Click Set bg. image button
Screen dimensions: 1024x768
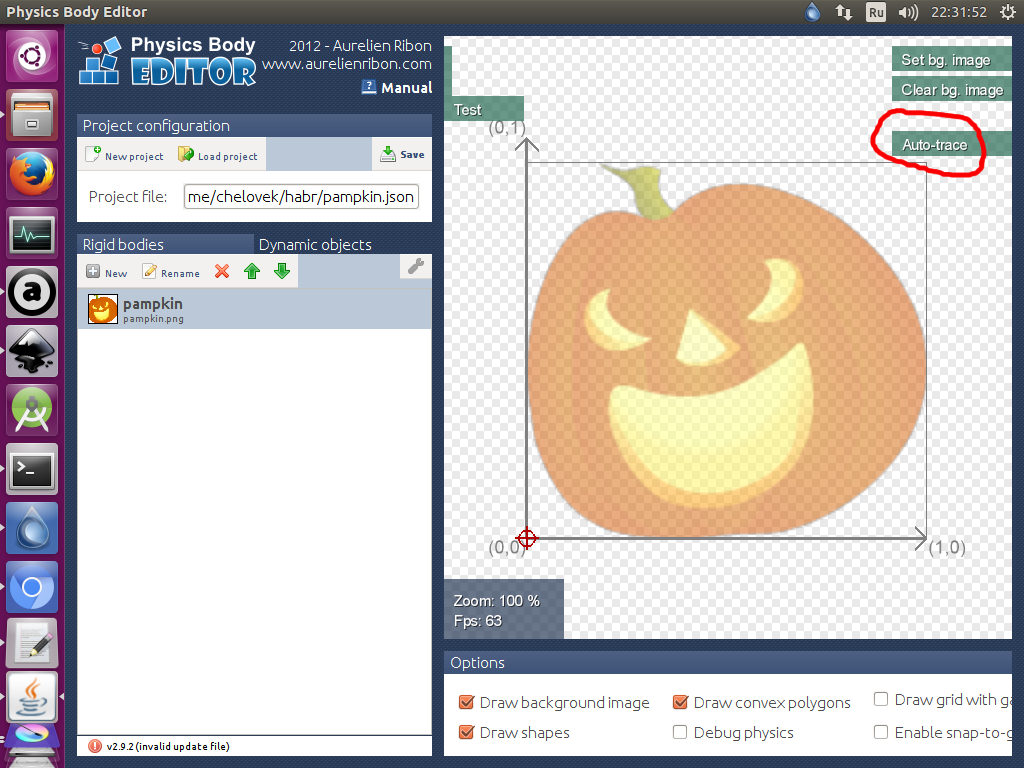[x=952, y=59]
